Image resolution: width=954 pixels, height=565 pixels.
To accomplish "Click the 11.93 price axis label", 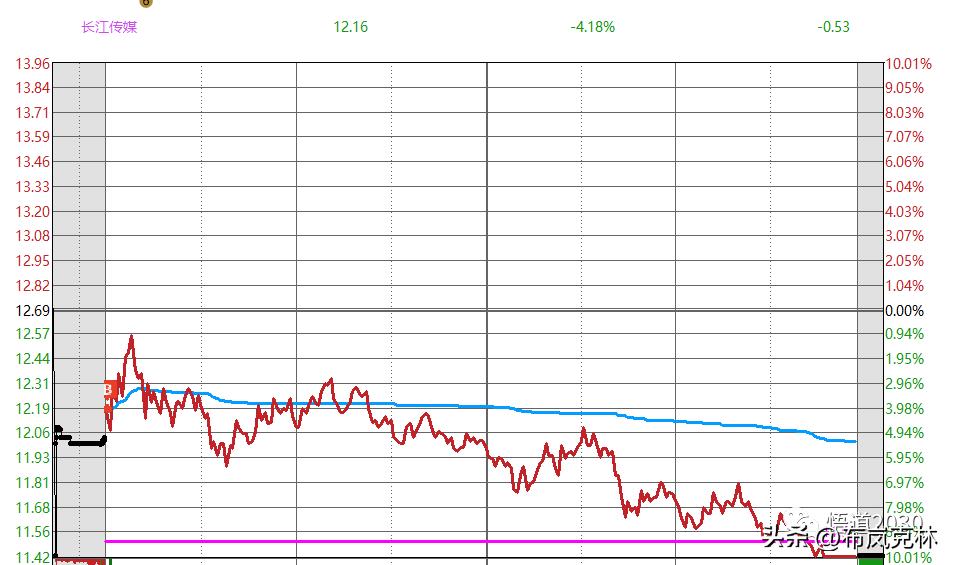I will (x=33, y=457).
